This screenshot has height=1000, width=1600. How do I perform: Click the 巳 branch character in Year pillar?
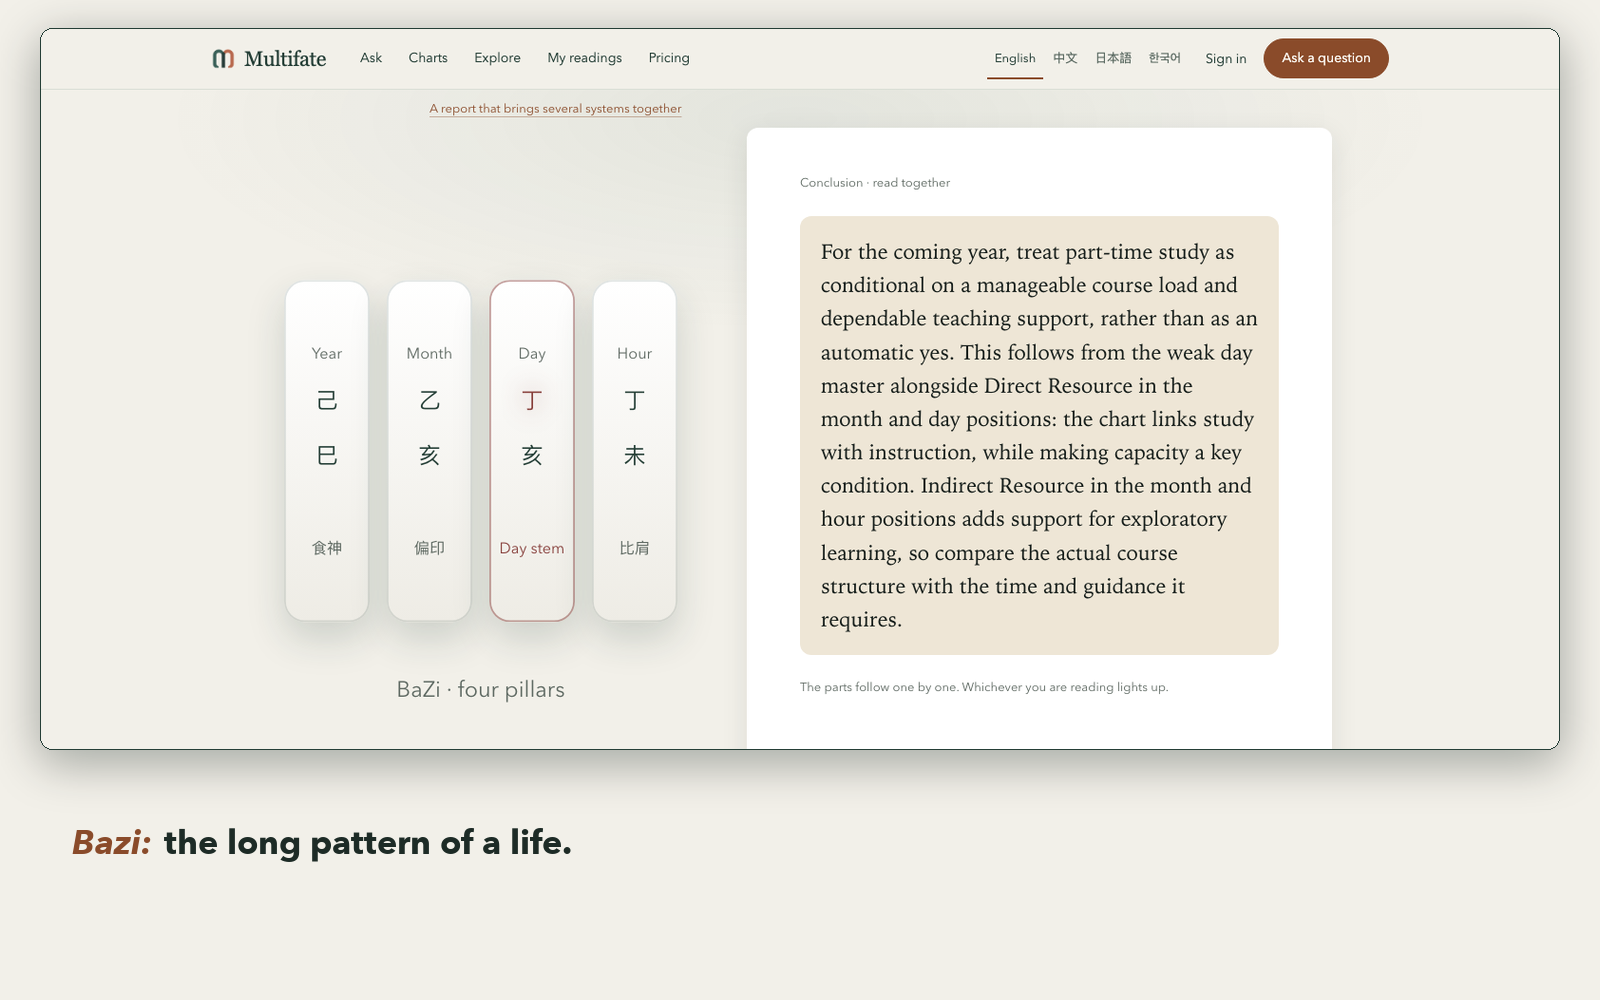point(327,456)
